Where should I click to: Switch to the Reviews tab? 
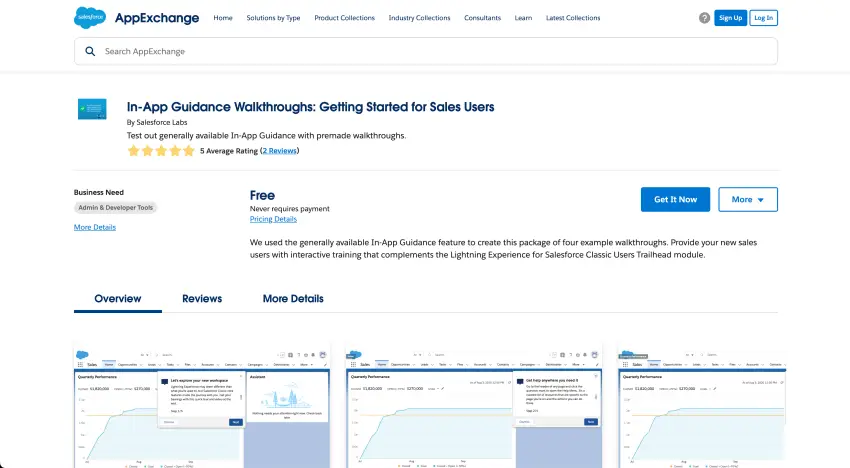coord(202,298)
